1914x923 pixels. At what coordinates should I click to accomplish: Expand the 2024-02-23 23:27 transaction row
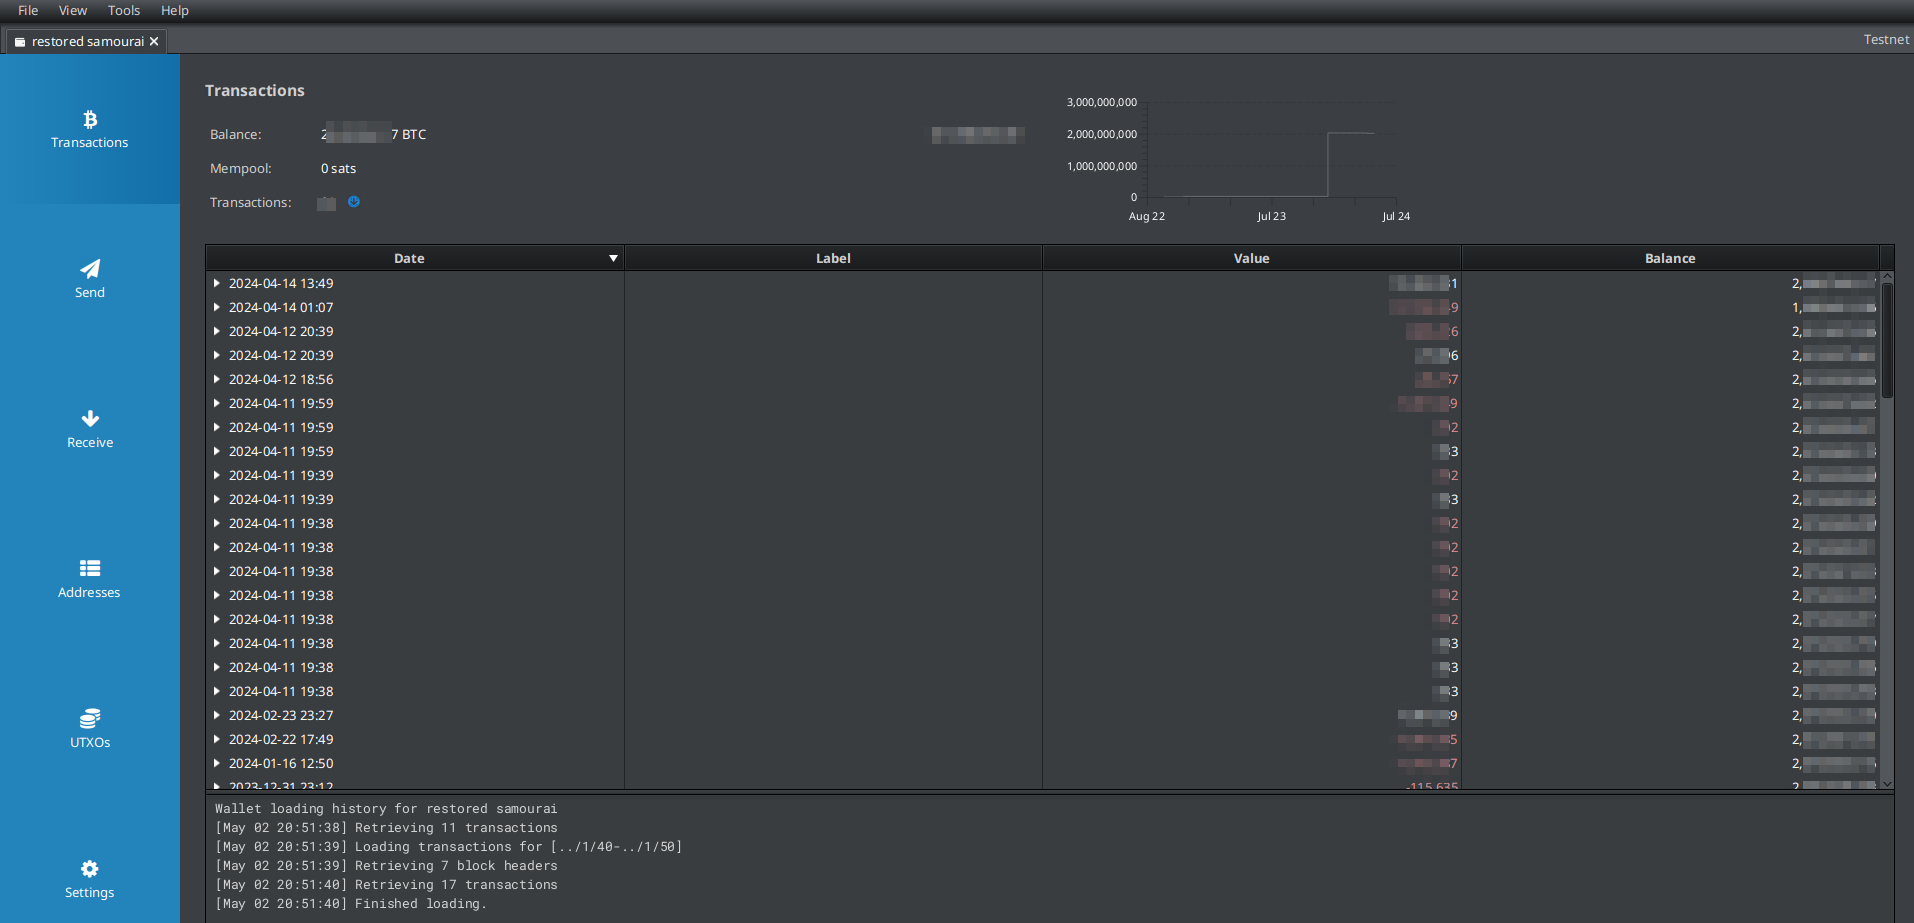(216, 715)
